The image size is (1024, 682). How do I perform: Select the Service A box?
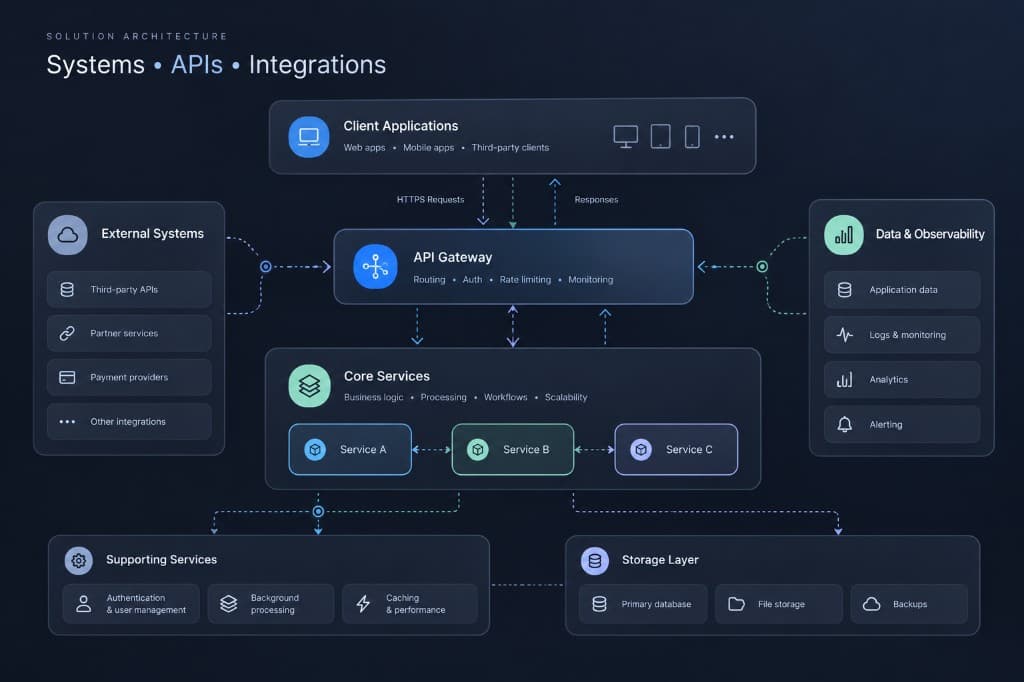click(350, 449)
